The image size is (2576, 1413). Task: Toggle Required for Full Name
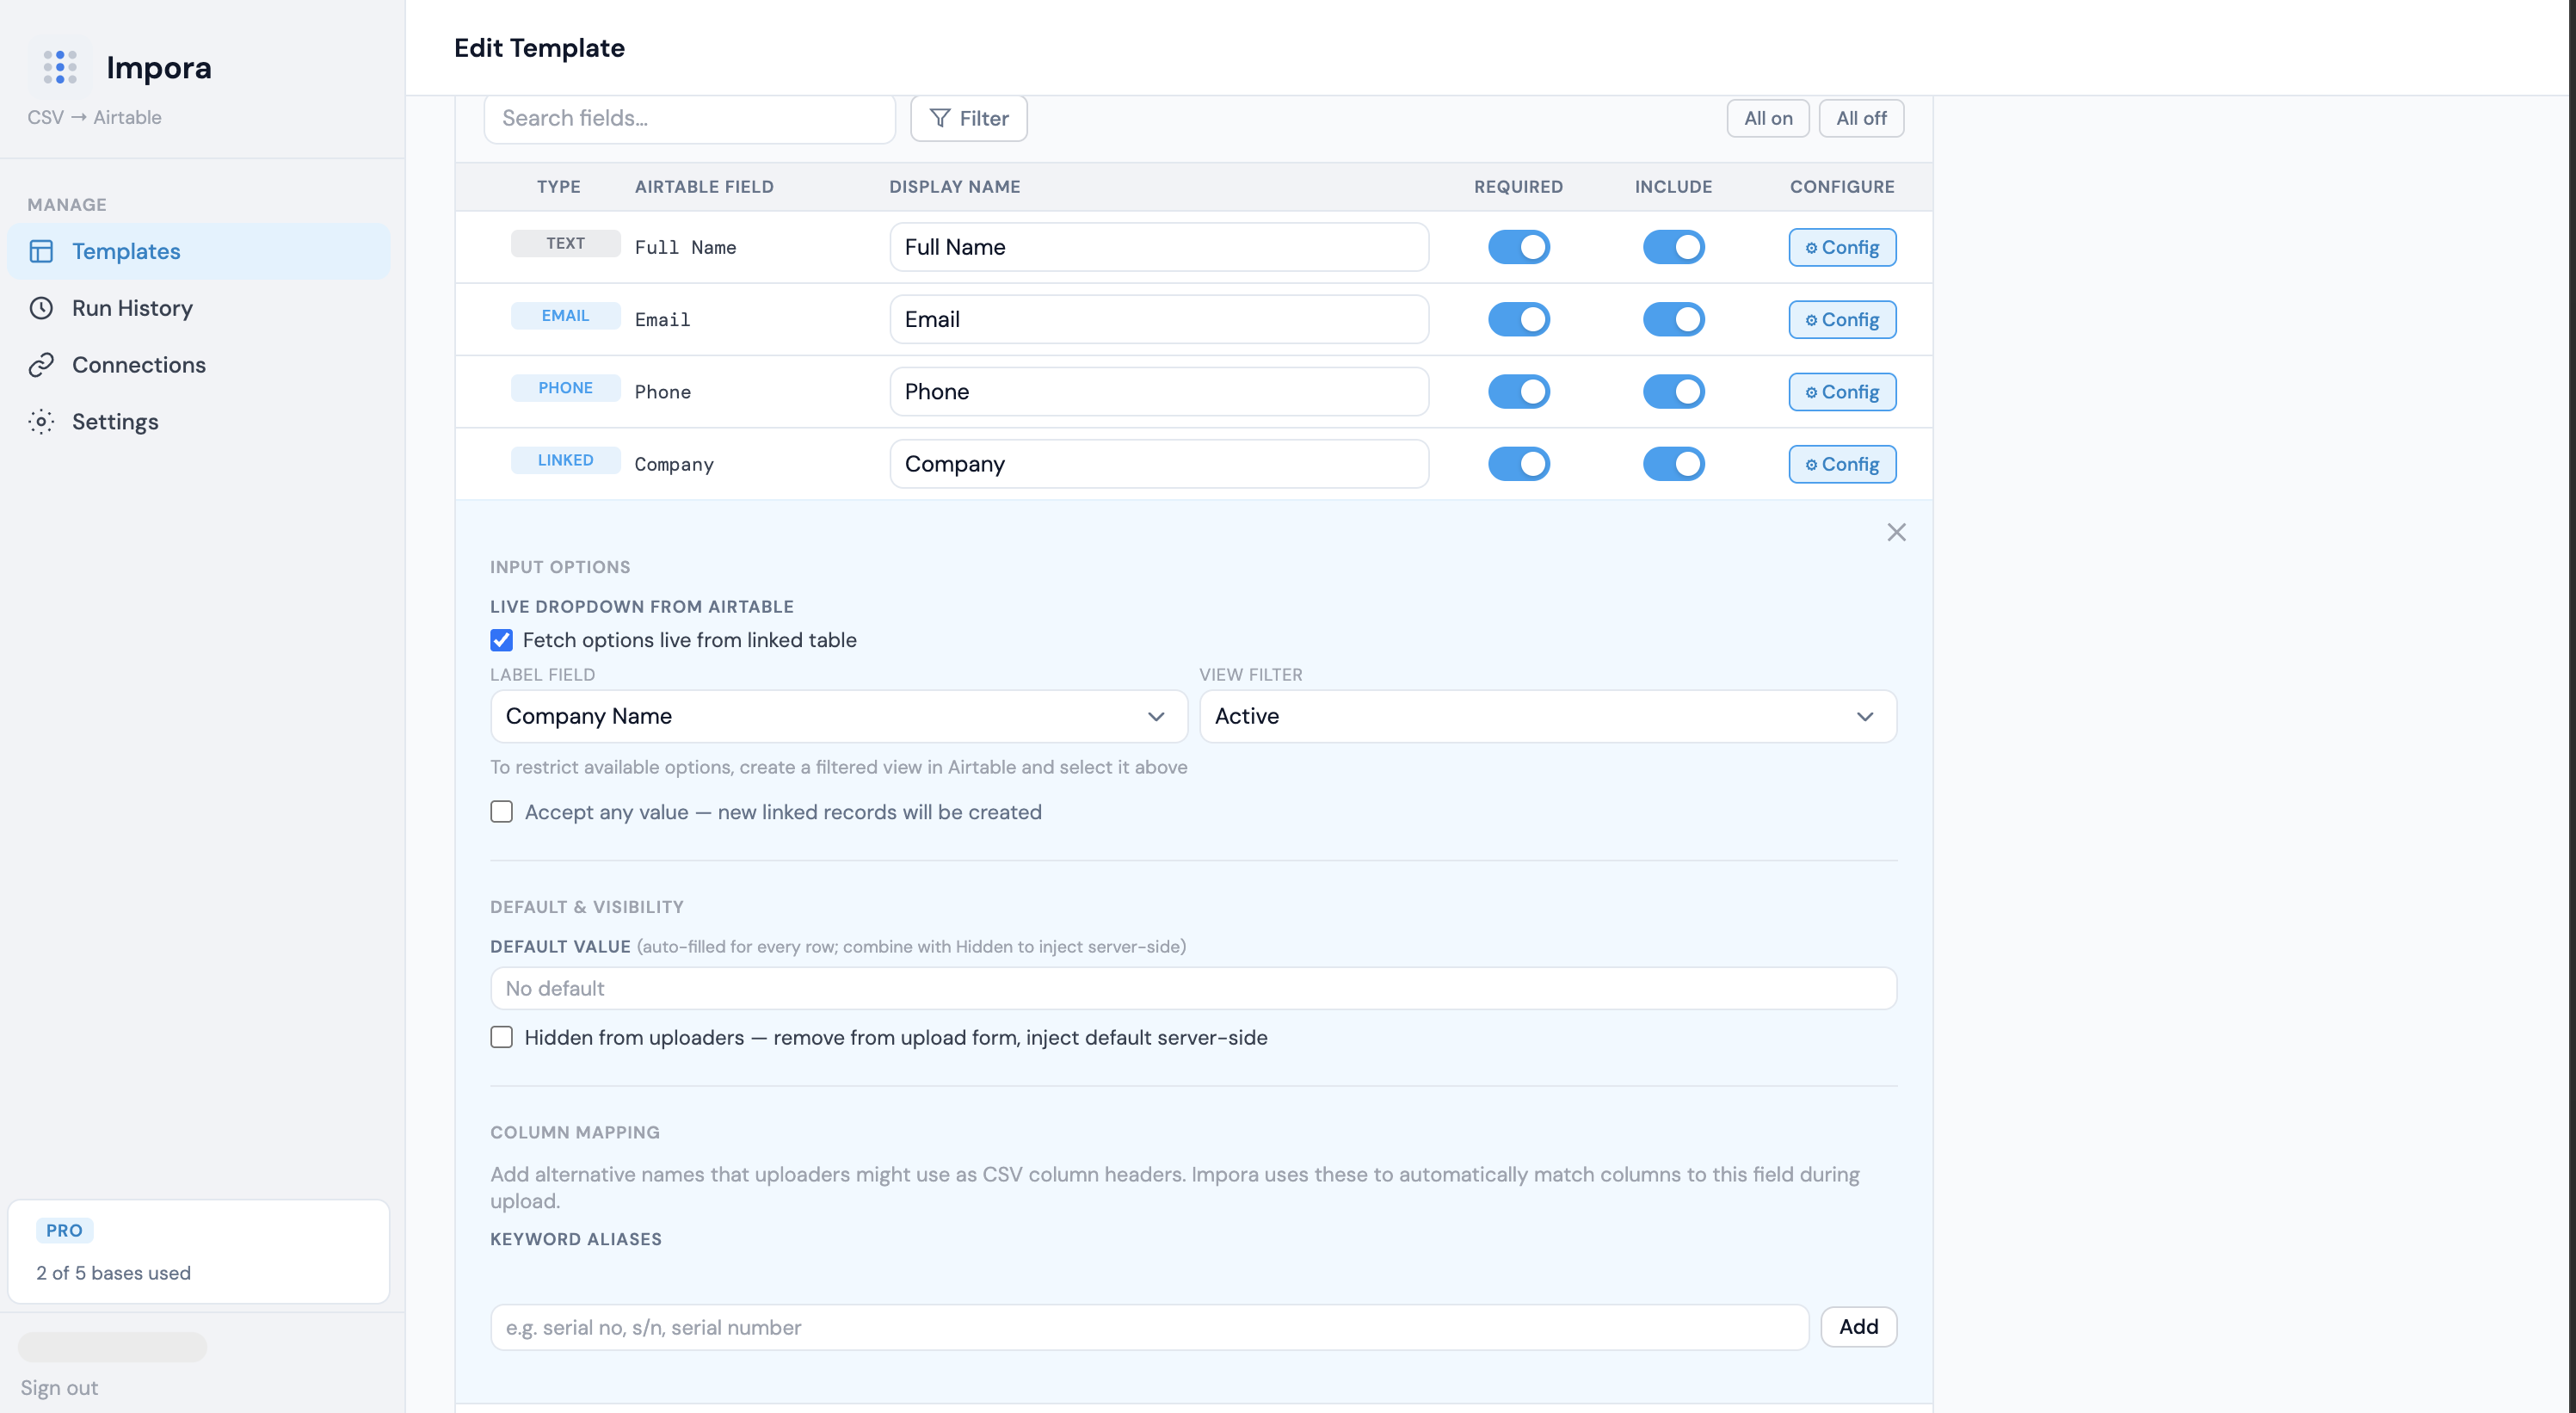point(1518,247)
